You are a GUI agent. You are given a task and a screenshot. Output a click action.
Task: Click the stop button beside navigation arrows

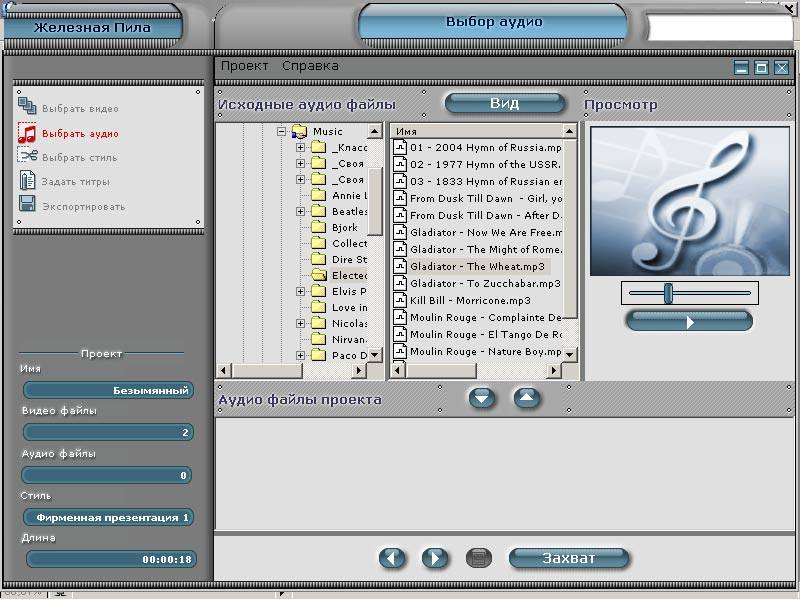coord(479,558)
